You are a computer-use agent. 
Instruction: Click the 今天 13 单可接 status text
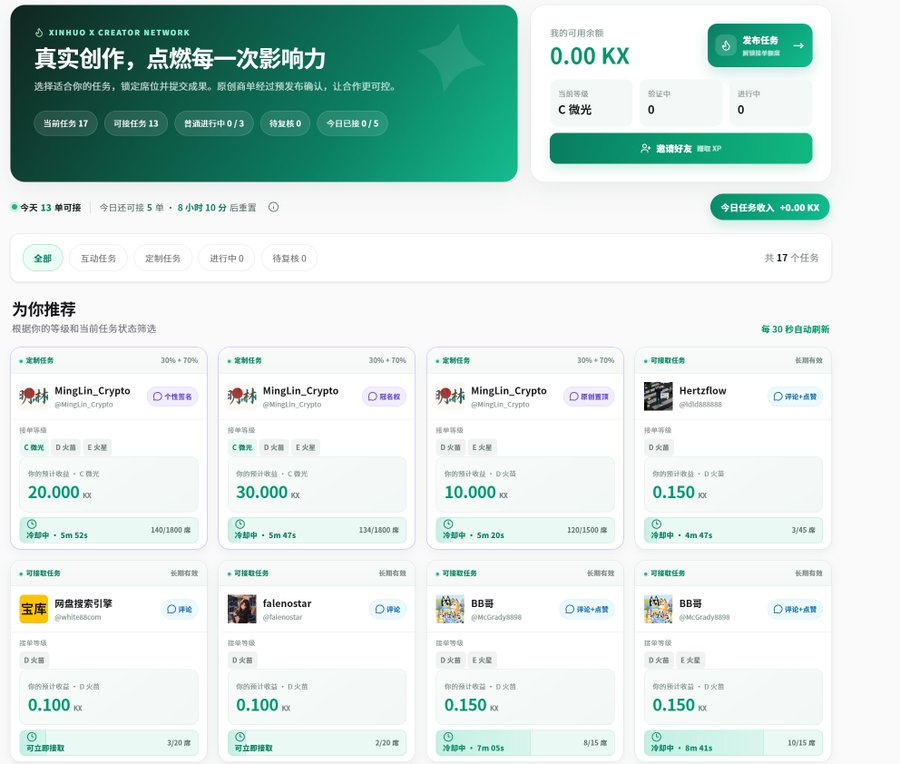[51, 207]
